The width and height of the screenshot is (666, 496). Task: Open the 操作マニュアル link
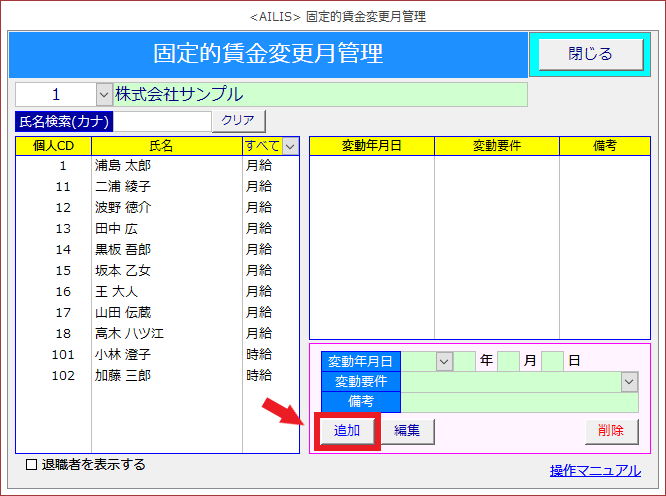(595, 470)
